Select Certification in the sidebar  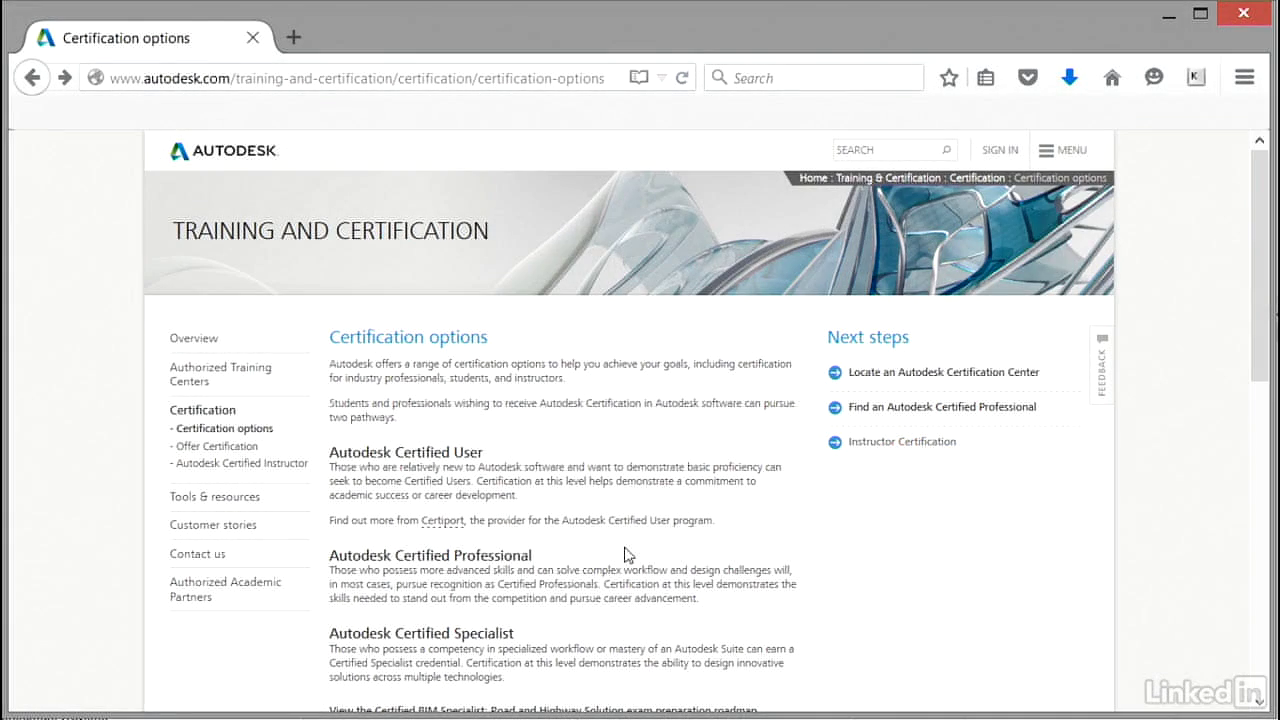(203, 410)
